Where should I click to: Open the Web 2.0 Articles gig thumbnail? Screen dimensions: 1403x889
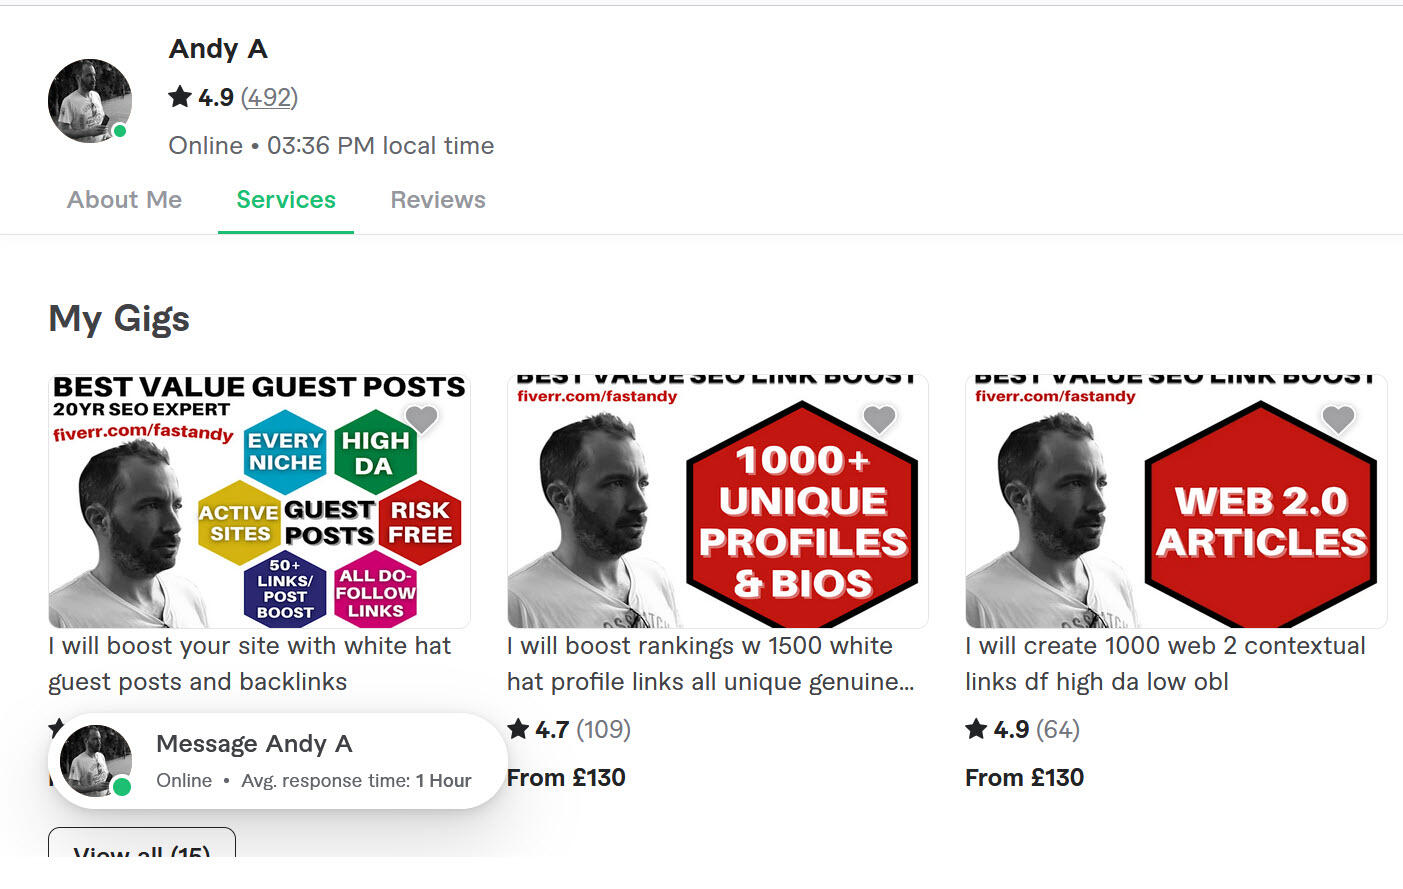(1175, 501)
